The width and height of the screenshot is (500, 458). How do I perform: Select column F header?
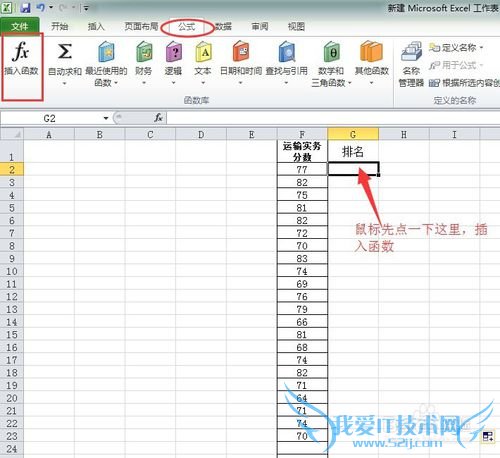point(302,134)
